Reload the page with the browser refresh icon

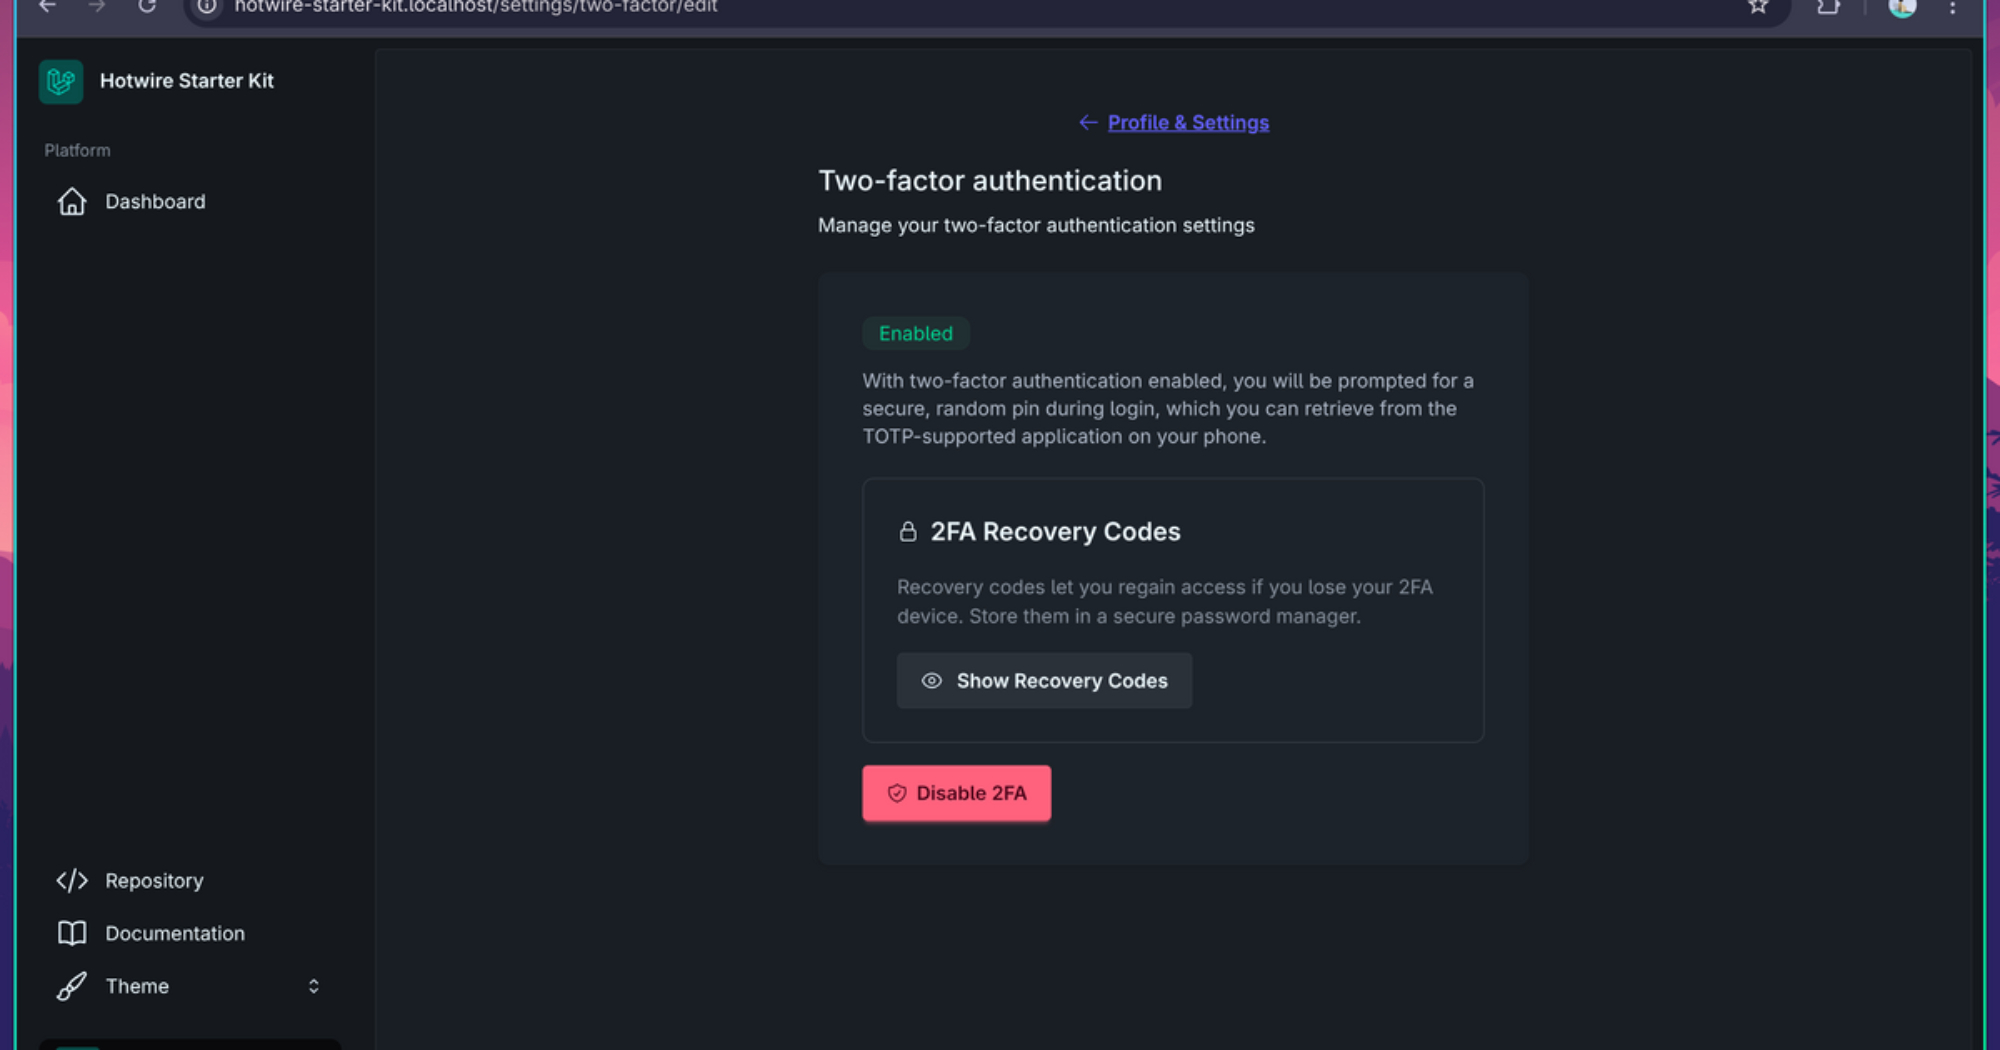coord(147,7)
